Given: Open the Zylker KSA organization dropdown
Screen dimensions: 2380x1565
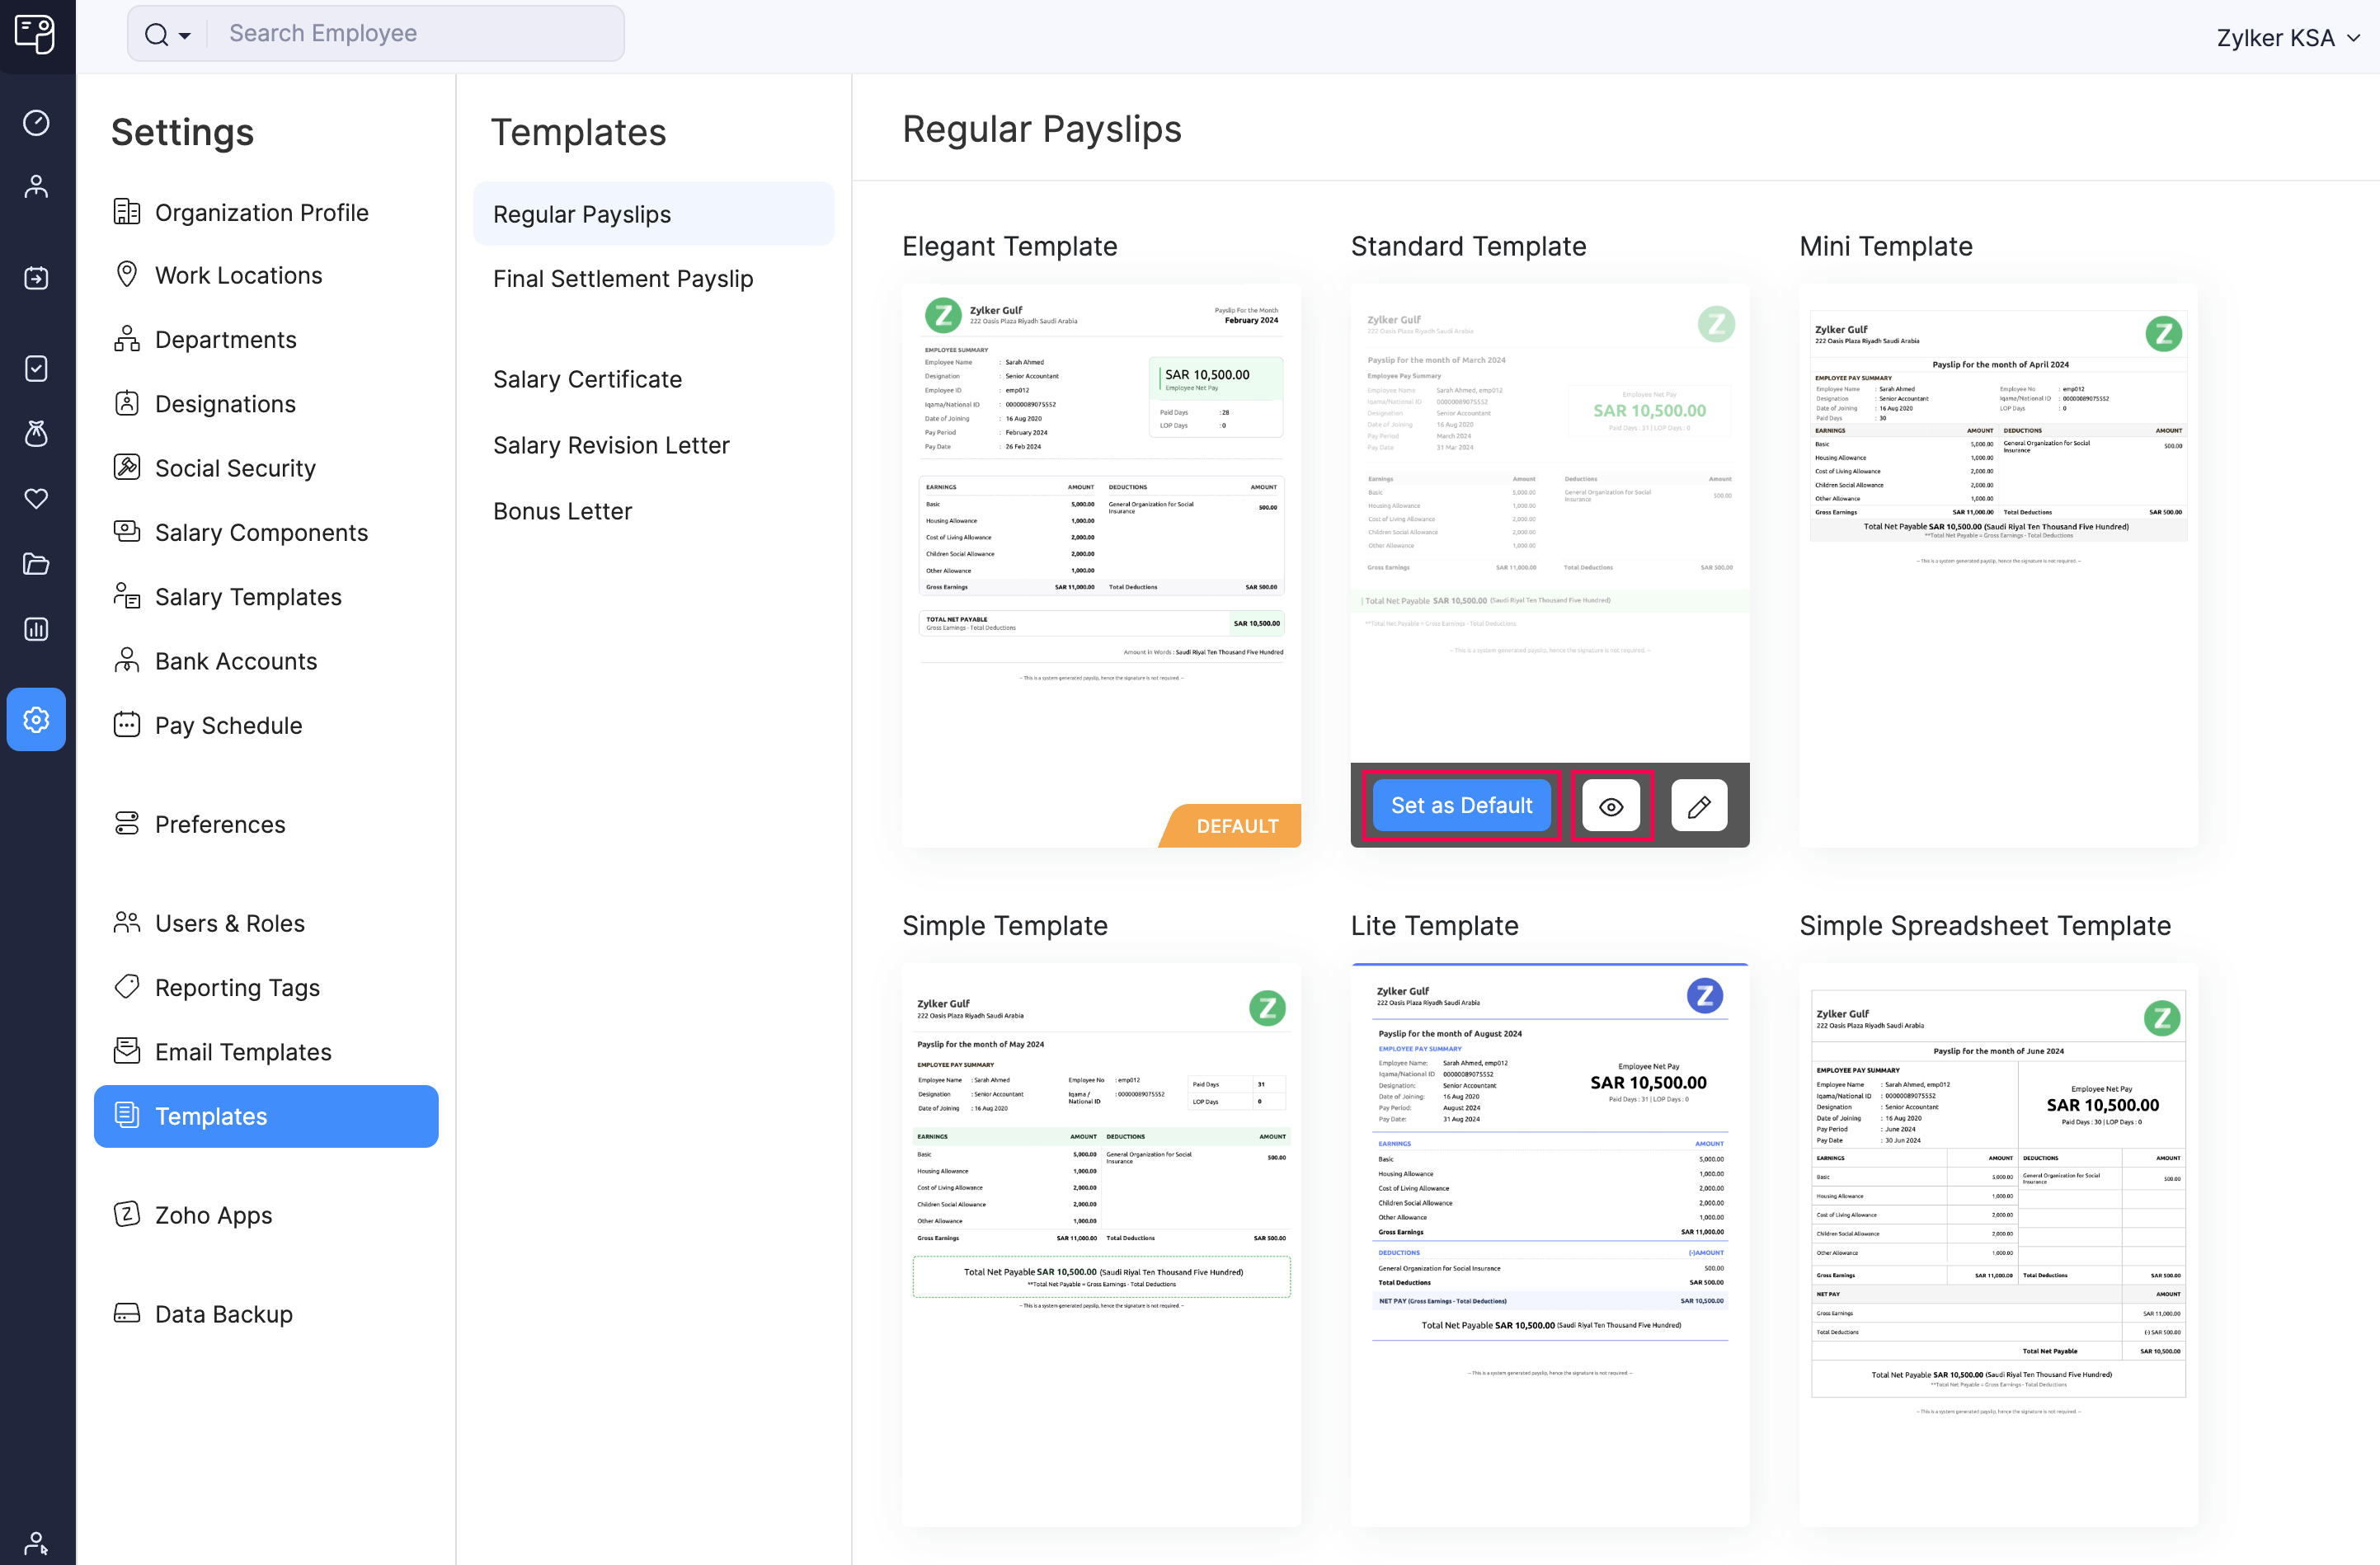Looking at the screenshot, I should pyautogui.click(x=2287, y=37).
